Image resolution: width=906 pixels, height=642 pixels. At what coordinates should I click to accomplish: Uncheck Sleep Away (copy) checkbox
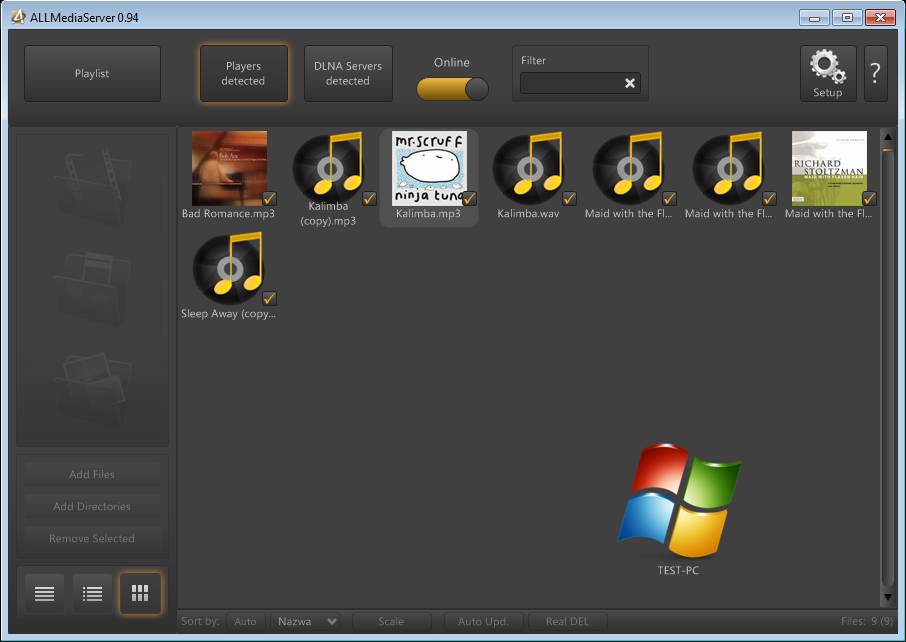[269, 298]
